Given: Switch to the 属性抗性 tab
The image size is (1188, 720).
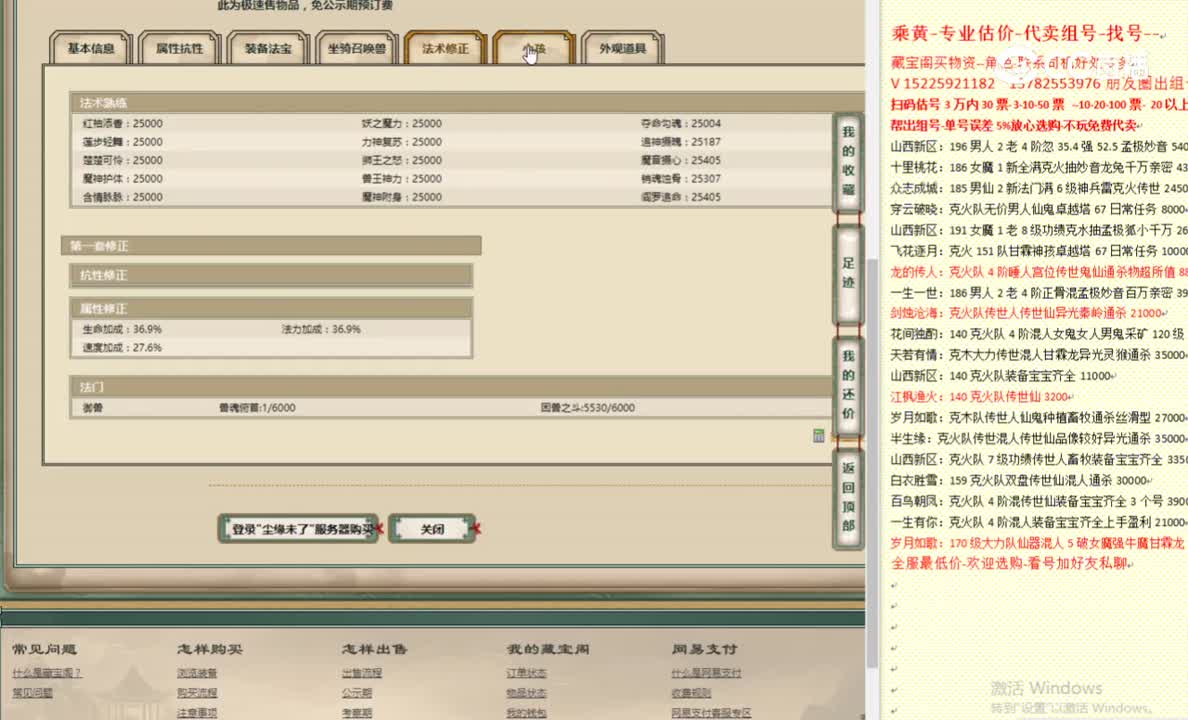Looking at the screenshot, I should [x=180, y=48].
